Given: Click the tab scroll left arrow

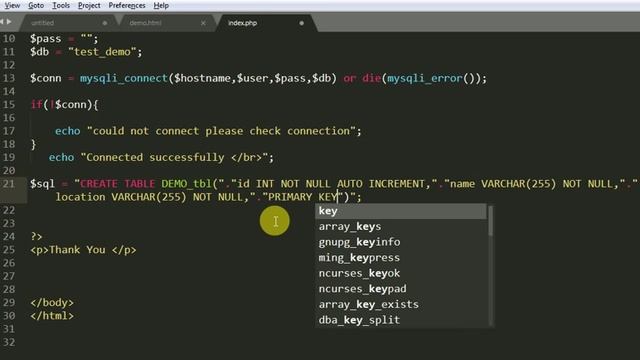Looking at the screenshot, I should coord(2,22).
